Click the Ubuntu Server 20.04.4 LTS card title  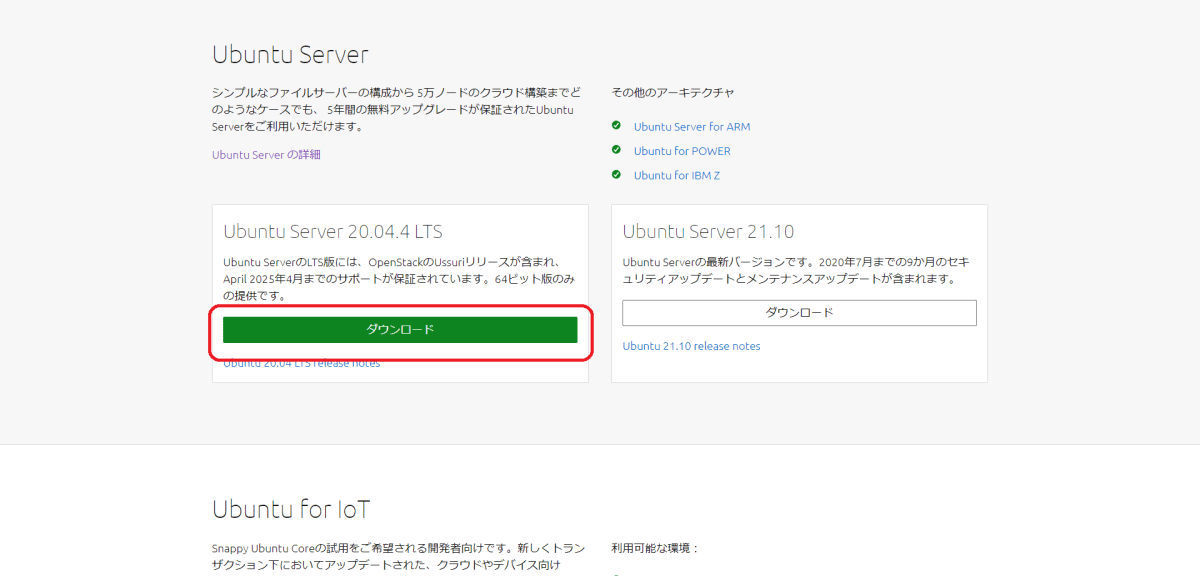(x=332, y=232)
